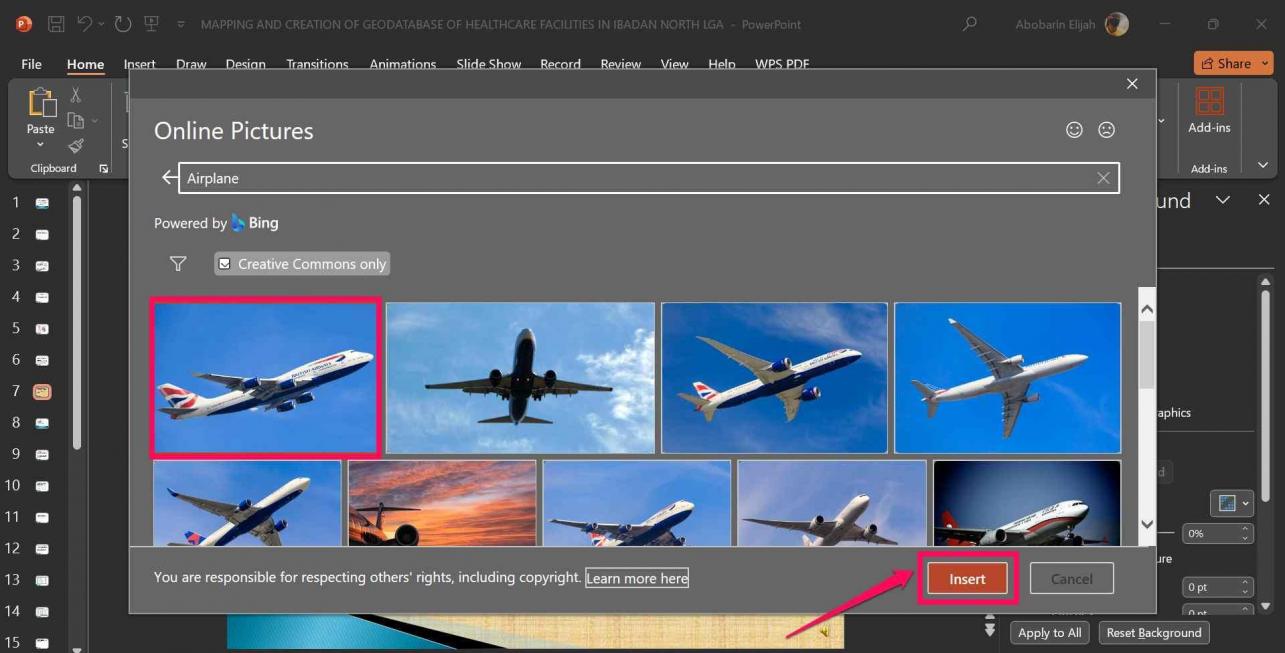Image resolution: width=1285 pixels, height=653 pixels.
Task: Open the image filter funnel
Action: point(178,264)
